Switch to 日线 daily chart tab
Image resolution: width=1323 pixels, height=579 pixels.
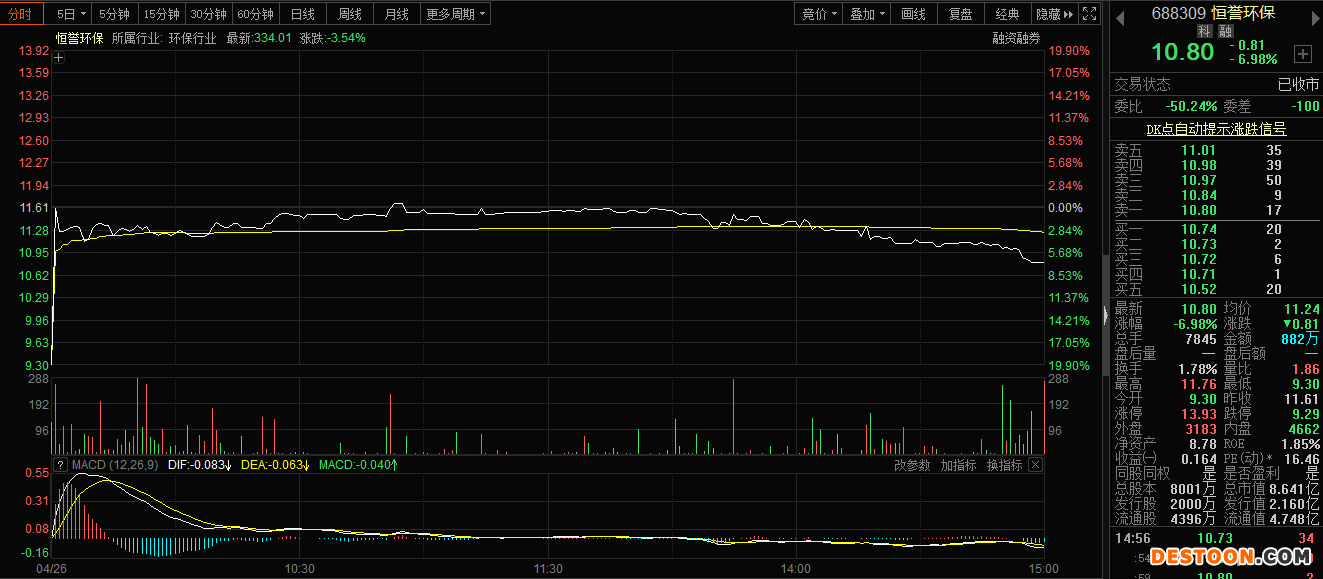pos(302,14)
